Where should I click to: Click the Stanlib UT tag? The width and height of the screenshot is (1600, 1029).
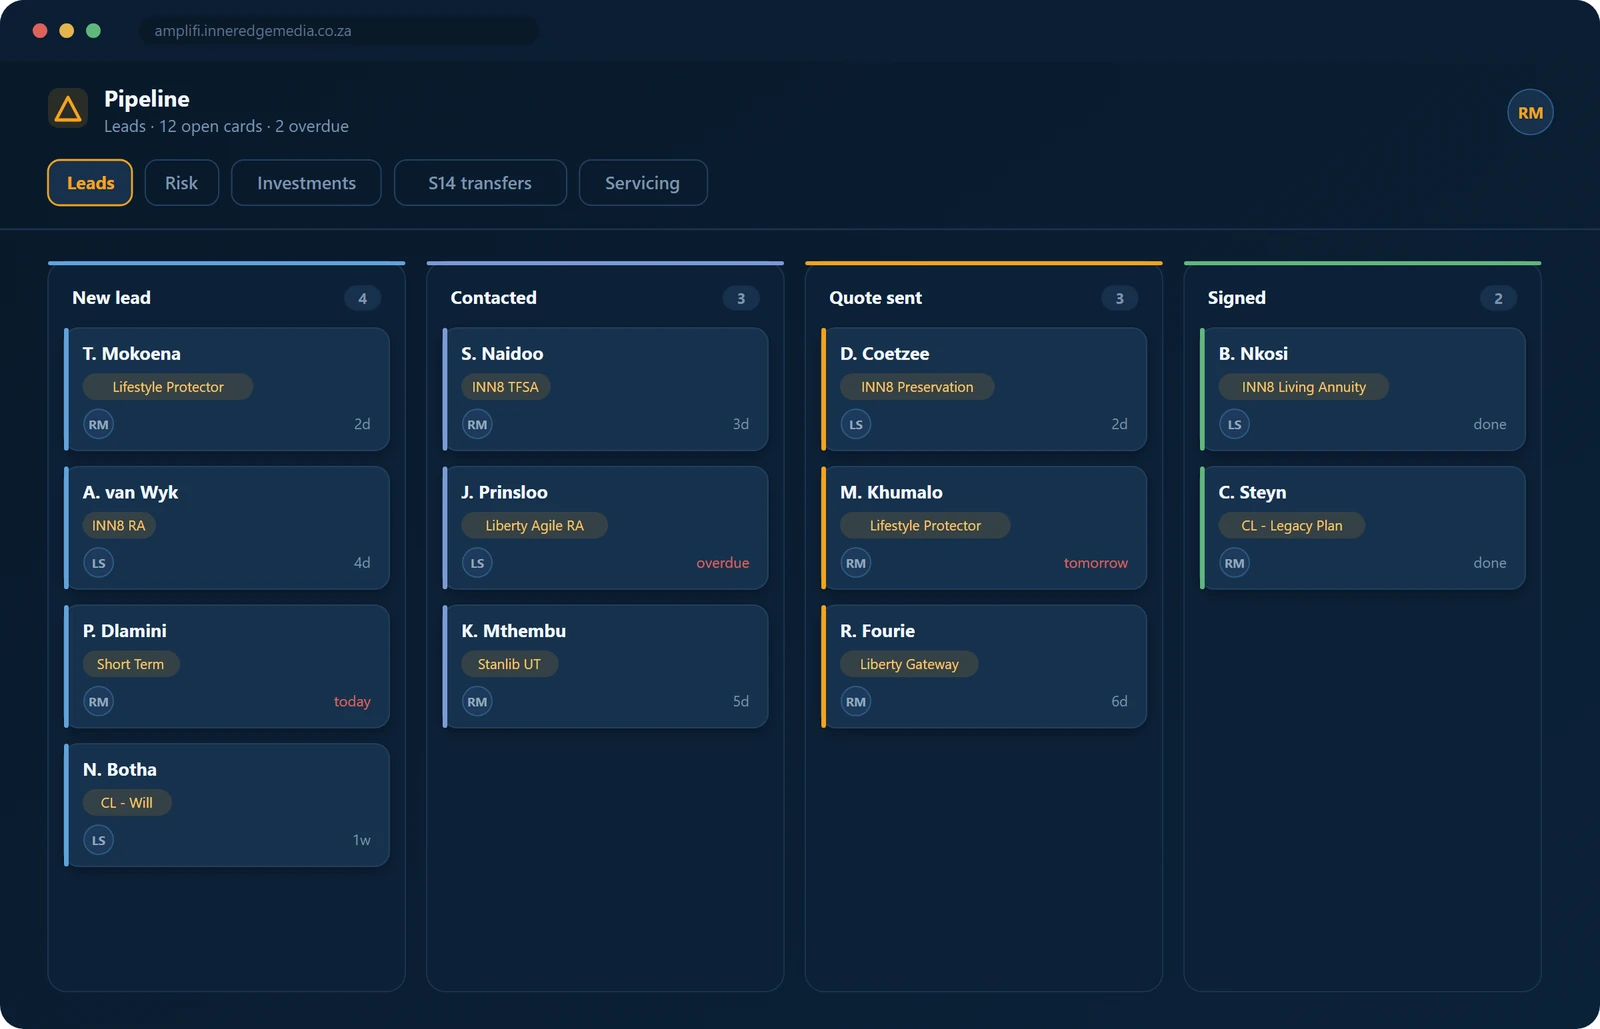coord(509,664)
